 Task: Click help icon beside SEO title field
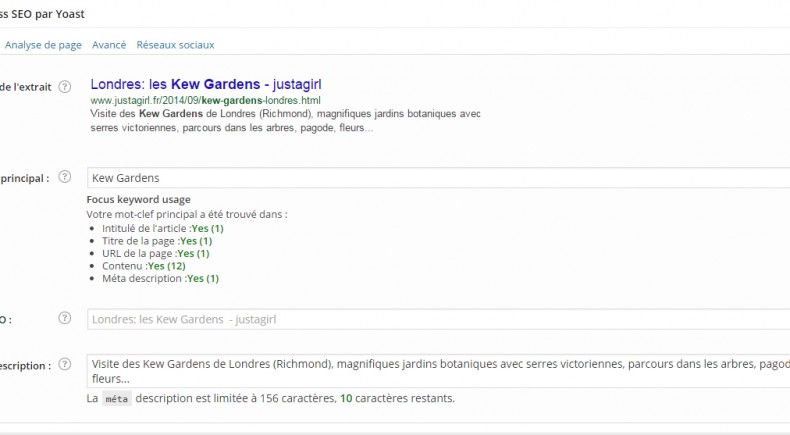coord(64,318)
